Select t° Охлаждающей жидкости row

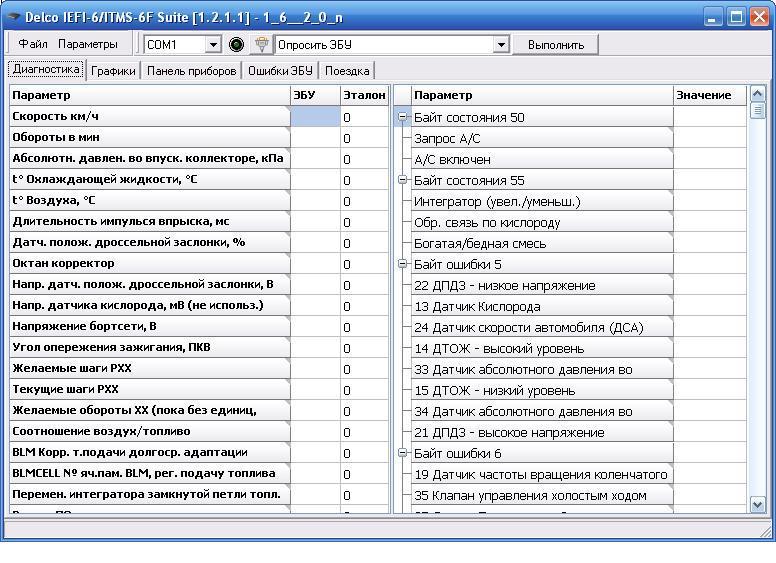[149, 180]
